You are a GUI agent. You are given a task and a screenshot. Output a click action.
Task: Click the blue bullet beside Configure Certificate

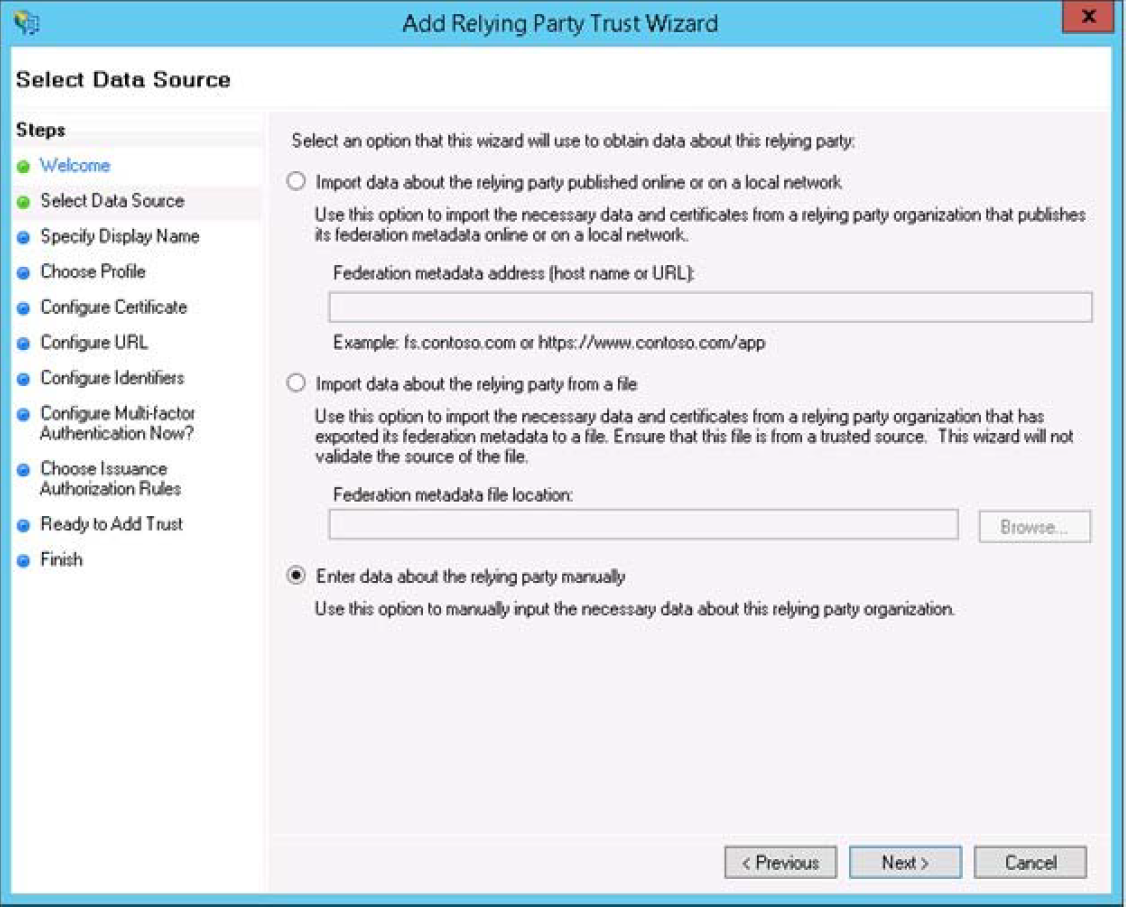(x=23, y=308)
